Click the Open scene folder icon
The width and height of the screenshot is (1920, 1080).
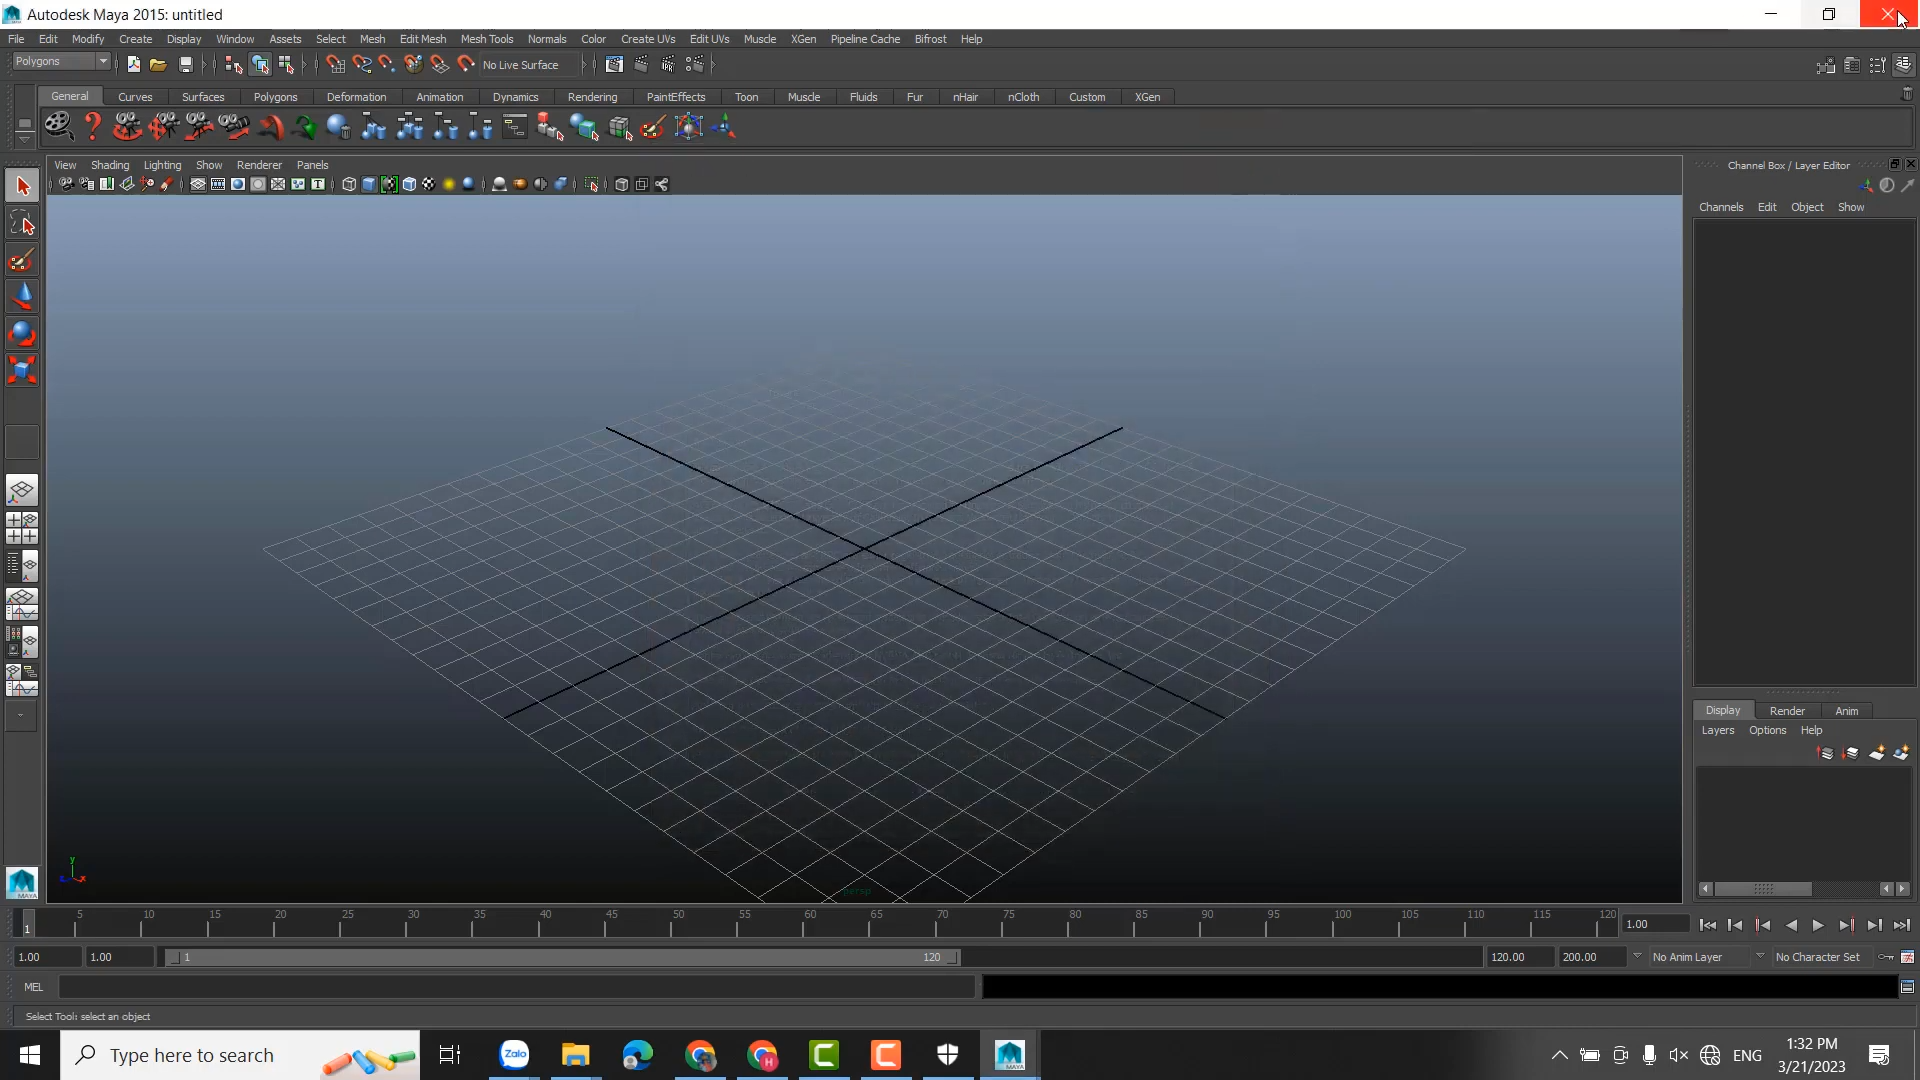pyautogui.click(x=158, y=65)
